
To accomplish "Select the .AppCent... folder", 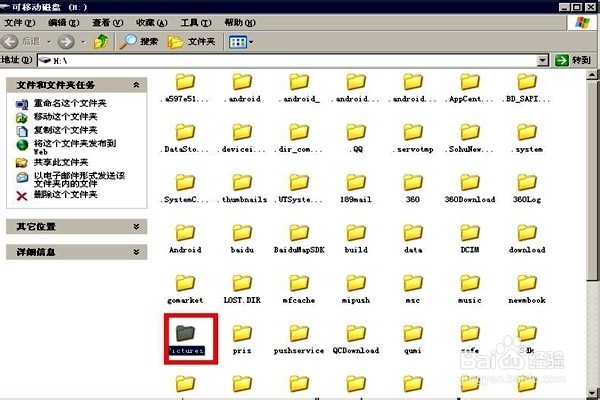I will click(x=470, y=89).
